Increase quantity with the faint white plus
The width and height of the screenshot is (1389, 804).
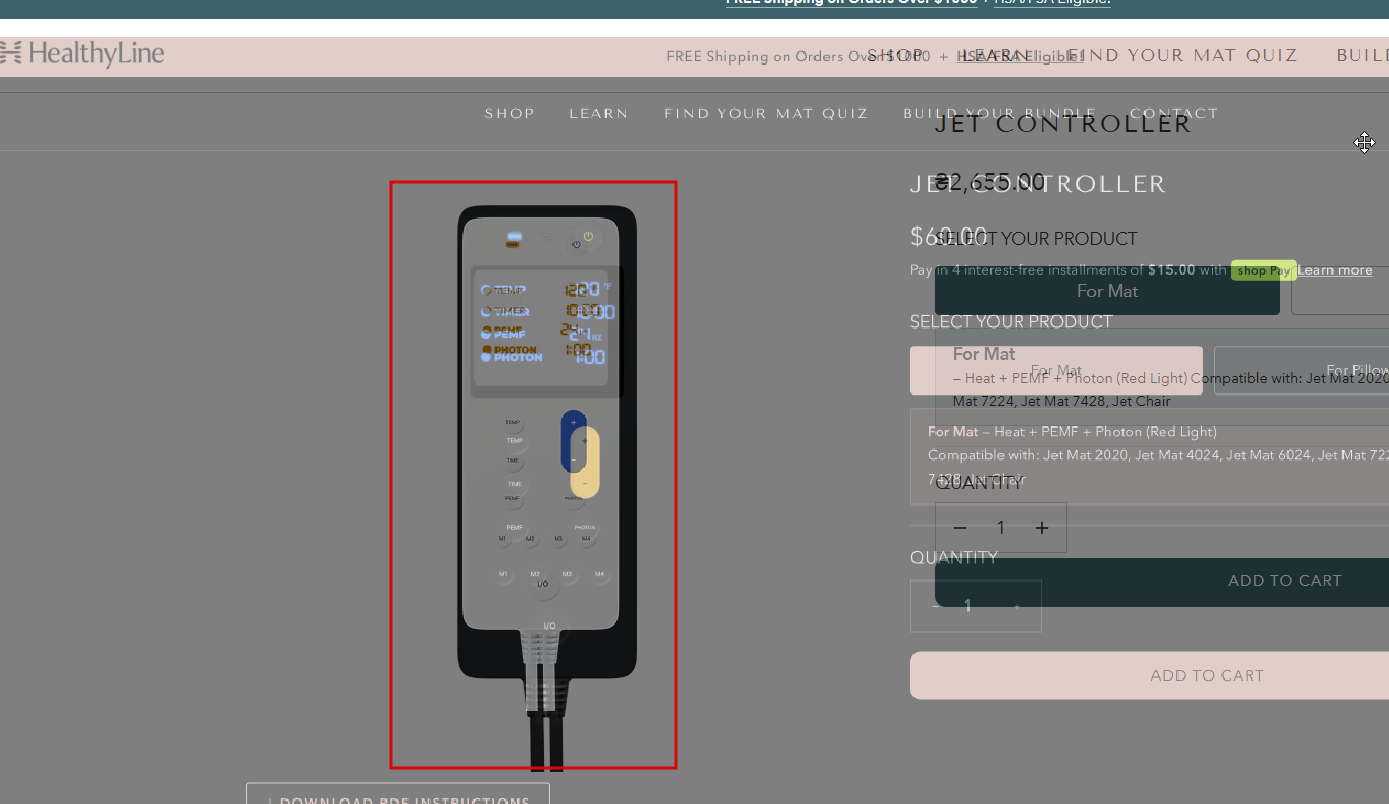pos(1017,606)
